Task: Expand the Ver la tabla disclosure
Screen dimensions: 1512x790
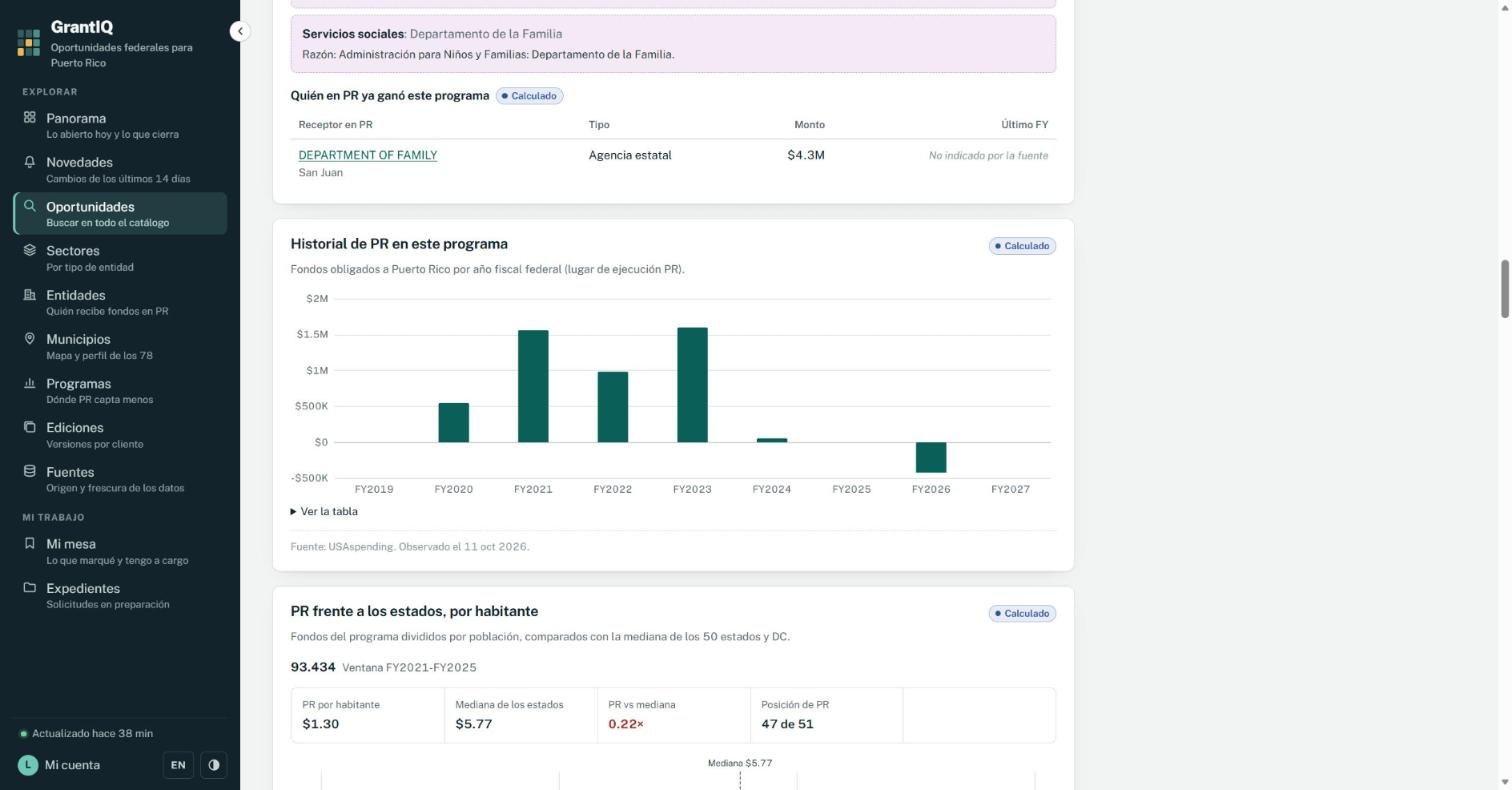Action: tap(324, 511)
